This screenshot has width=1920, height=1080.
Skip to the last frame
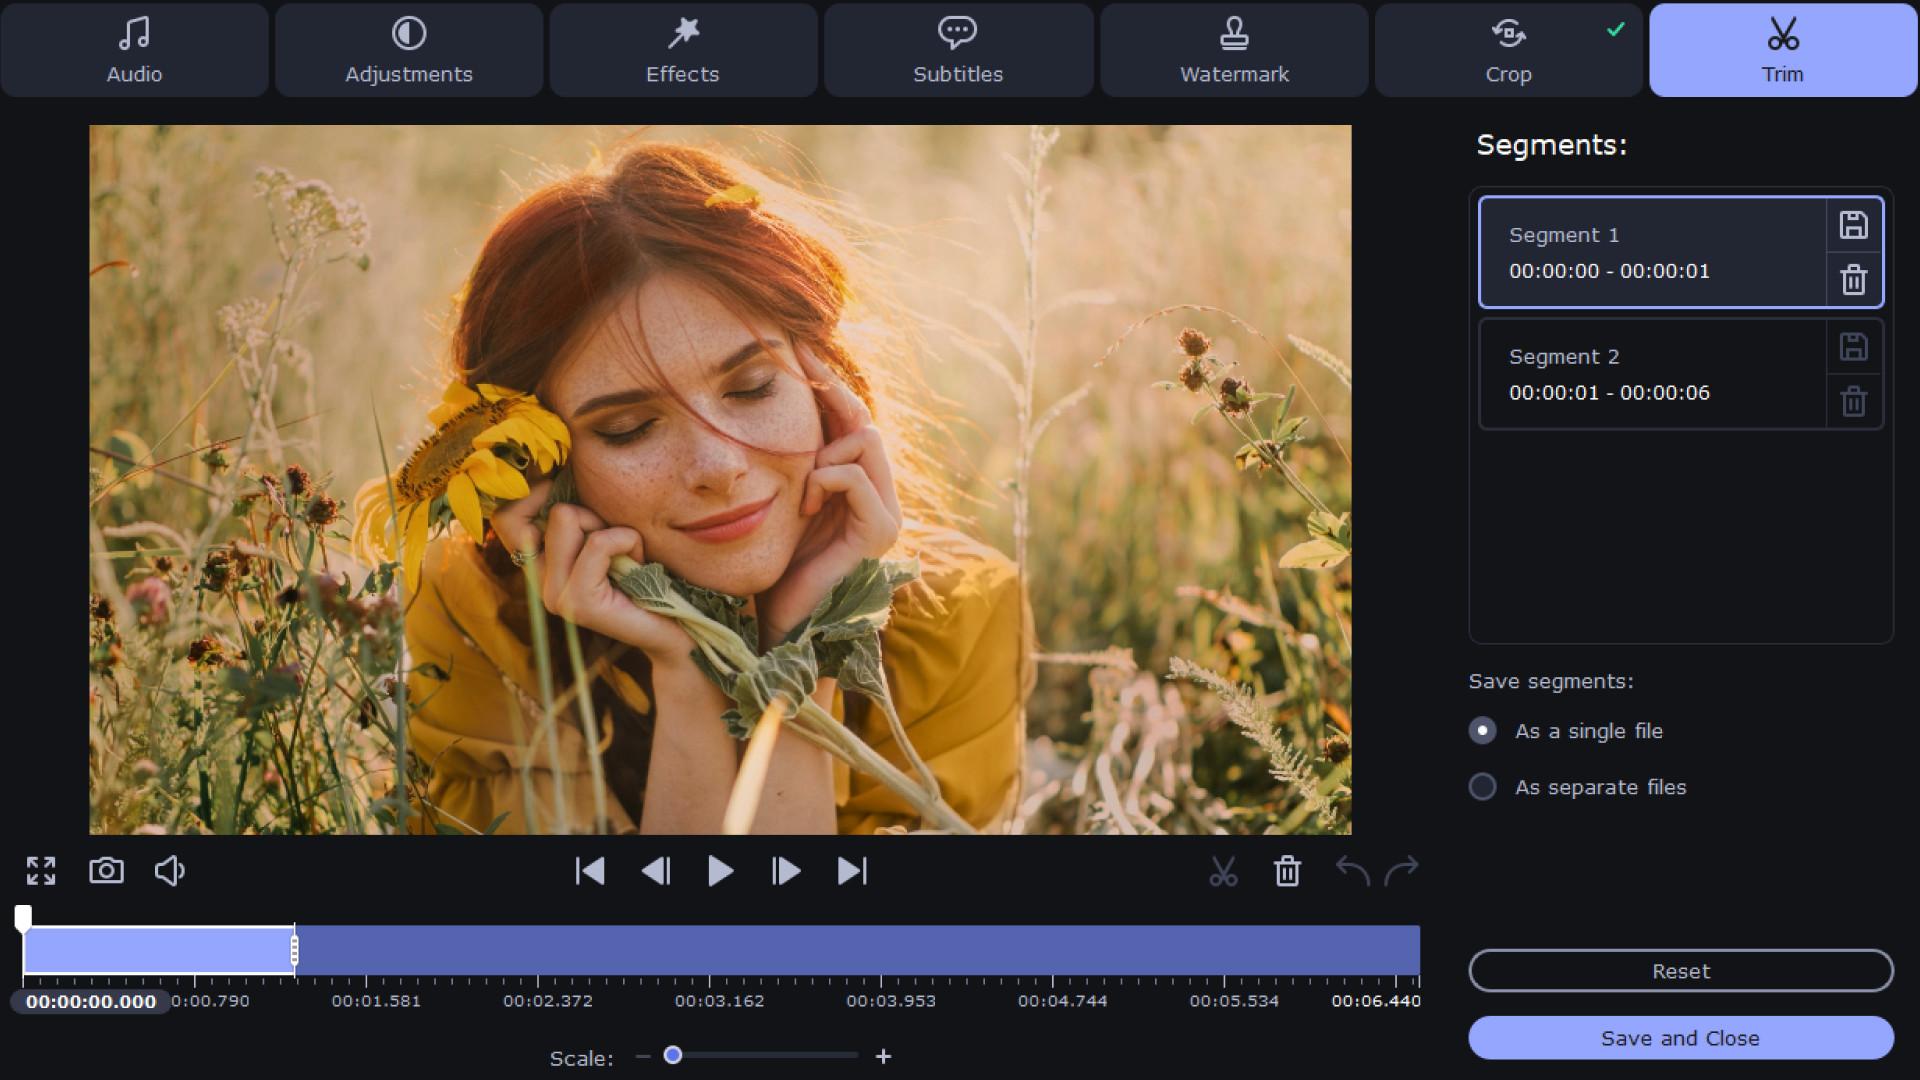point(852,871)
